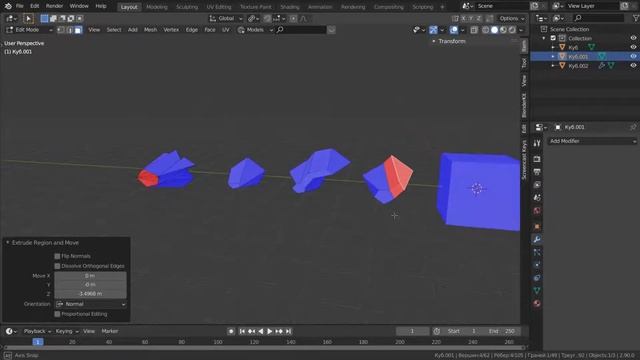The height and width of the screenshot is (360, 640).
Task: Toggle Proportional Editing checkbox in operator panel
Action: point(57,314)
